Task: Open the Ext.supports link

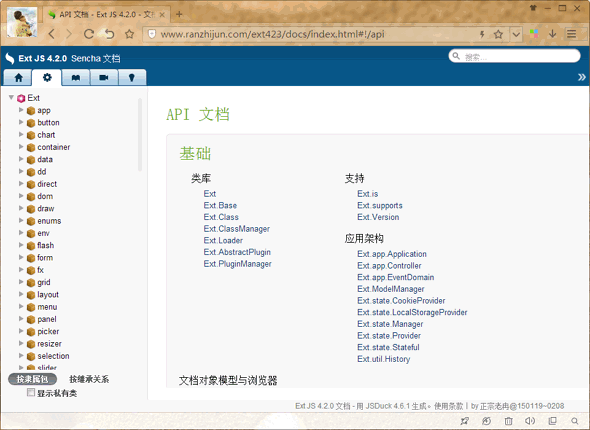Action: 380,205
